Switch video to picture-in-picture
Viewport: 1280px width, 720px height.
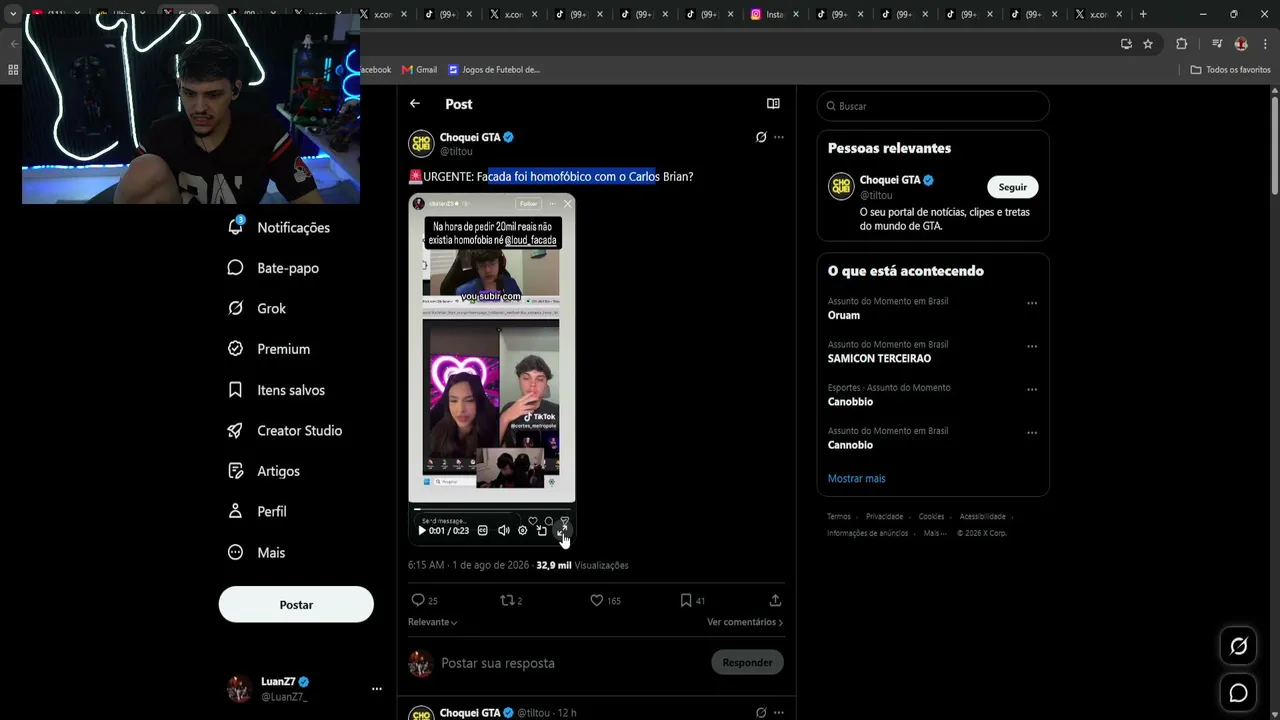click(x=542, y=531)
